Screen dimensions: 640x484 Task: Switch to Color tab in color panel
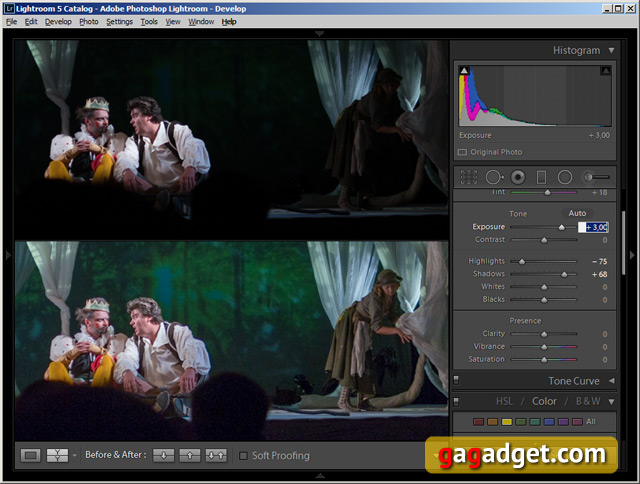coord(544,402)
